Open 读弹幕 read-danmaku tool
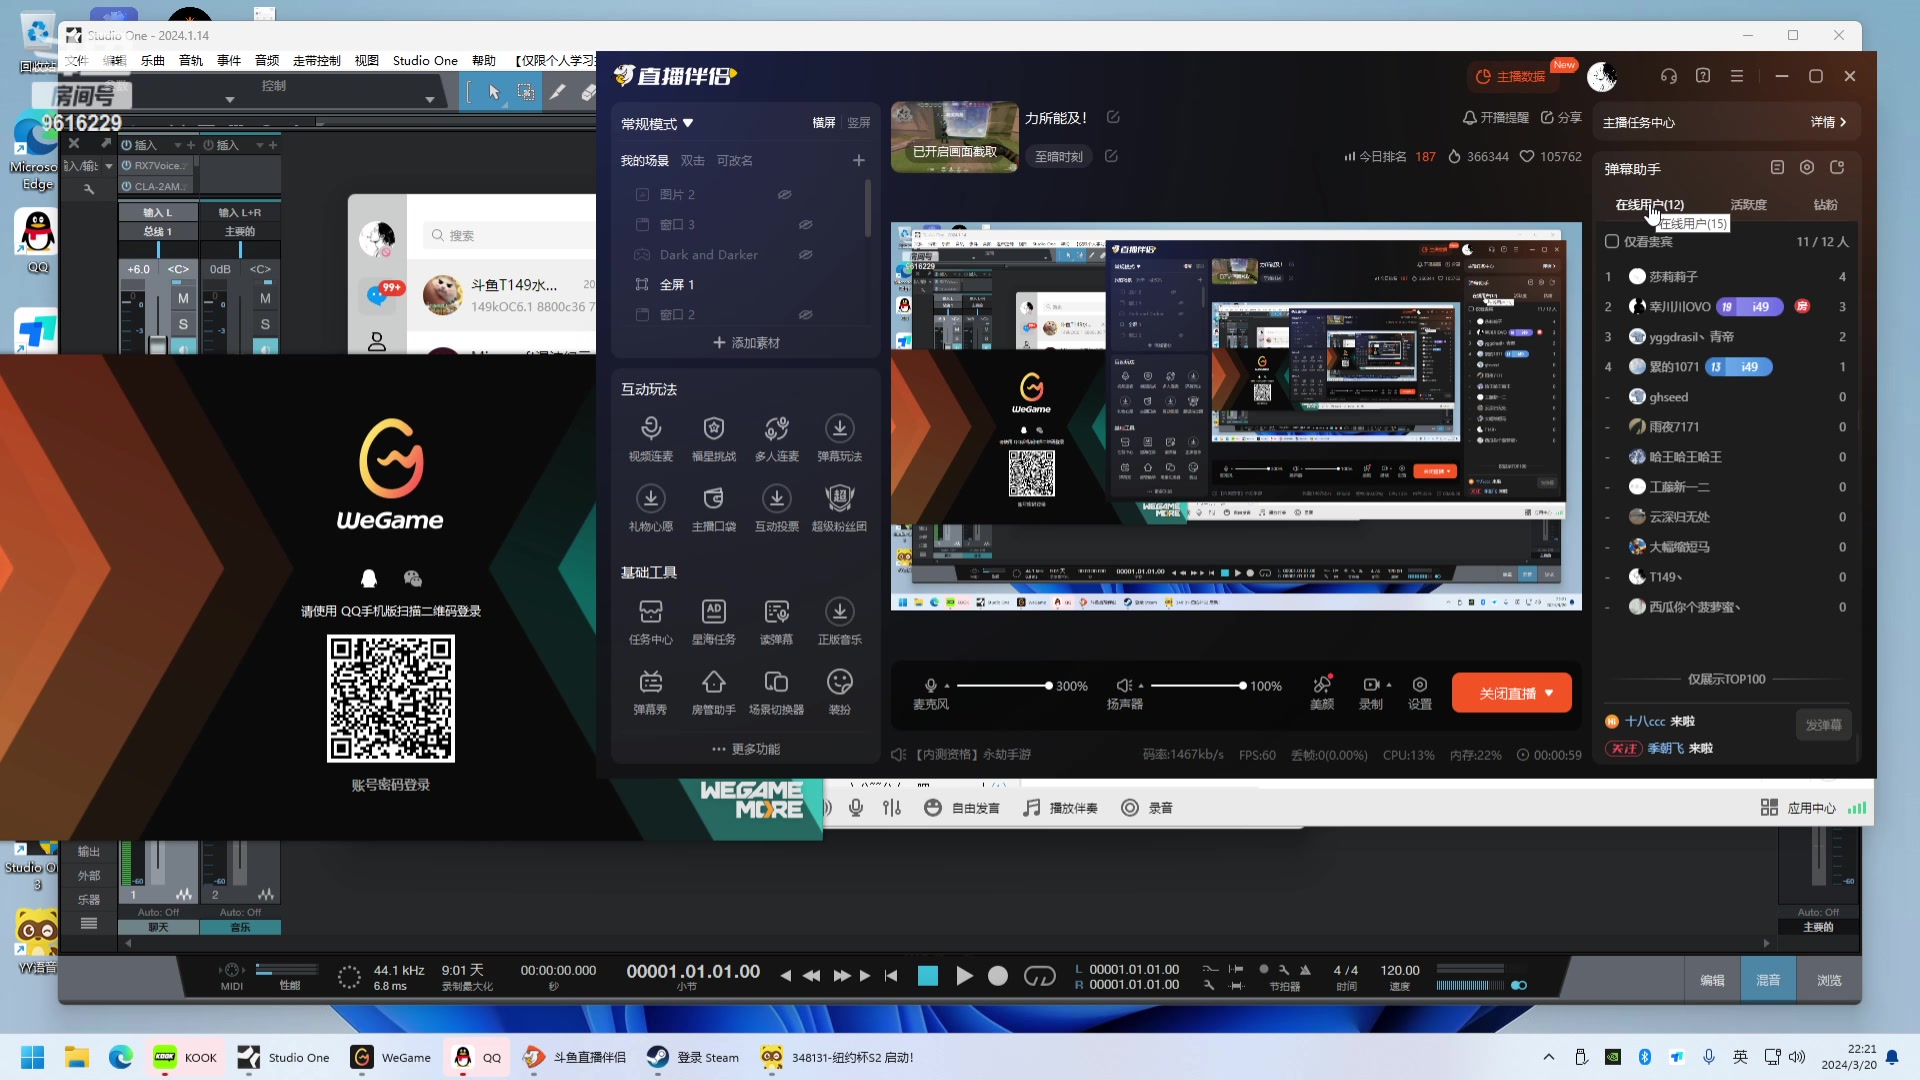Viewport: 1920px width, 1080px height. 777,621
